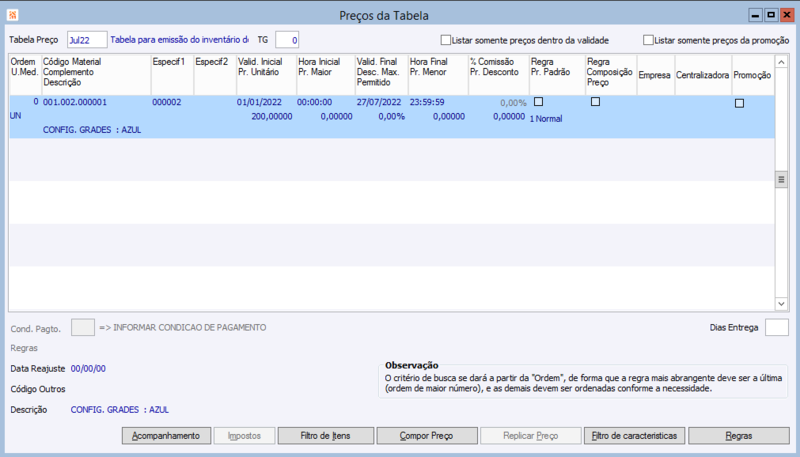Viewport: 800px width, 457px height.
Task: Open the Acompanhamento button
Action: coord(166,436)
